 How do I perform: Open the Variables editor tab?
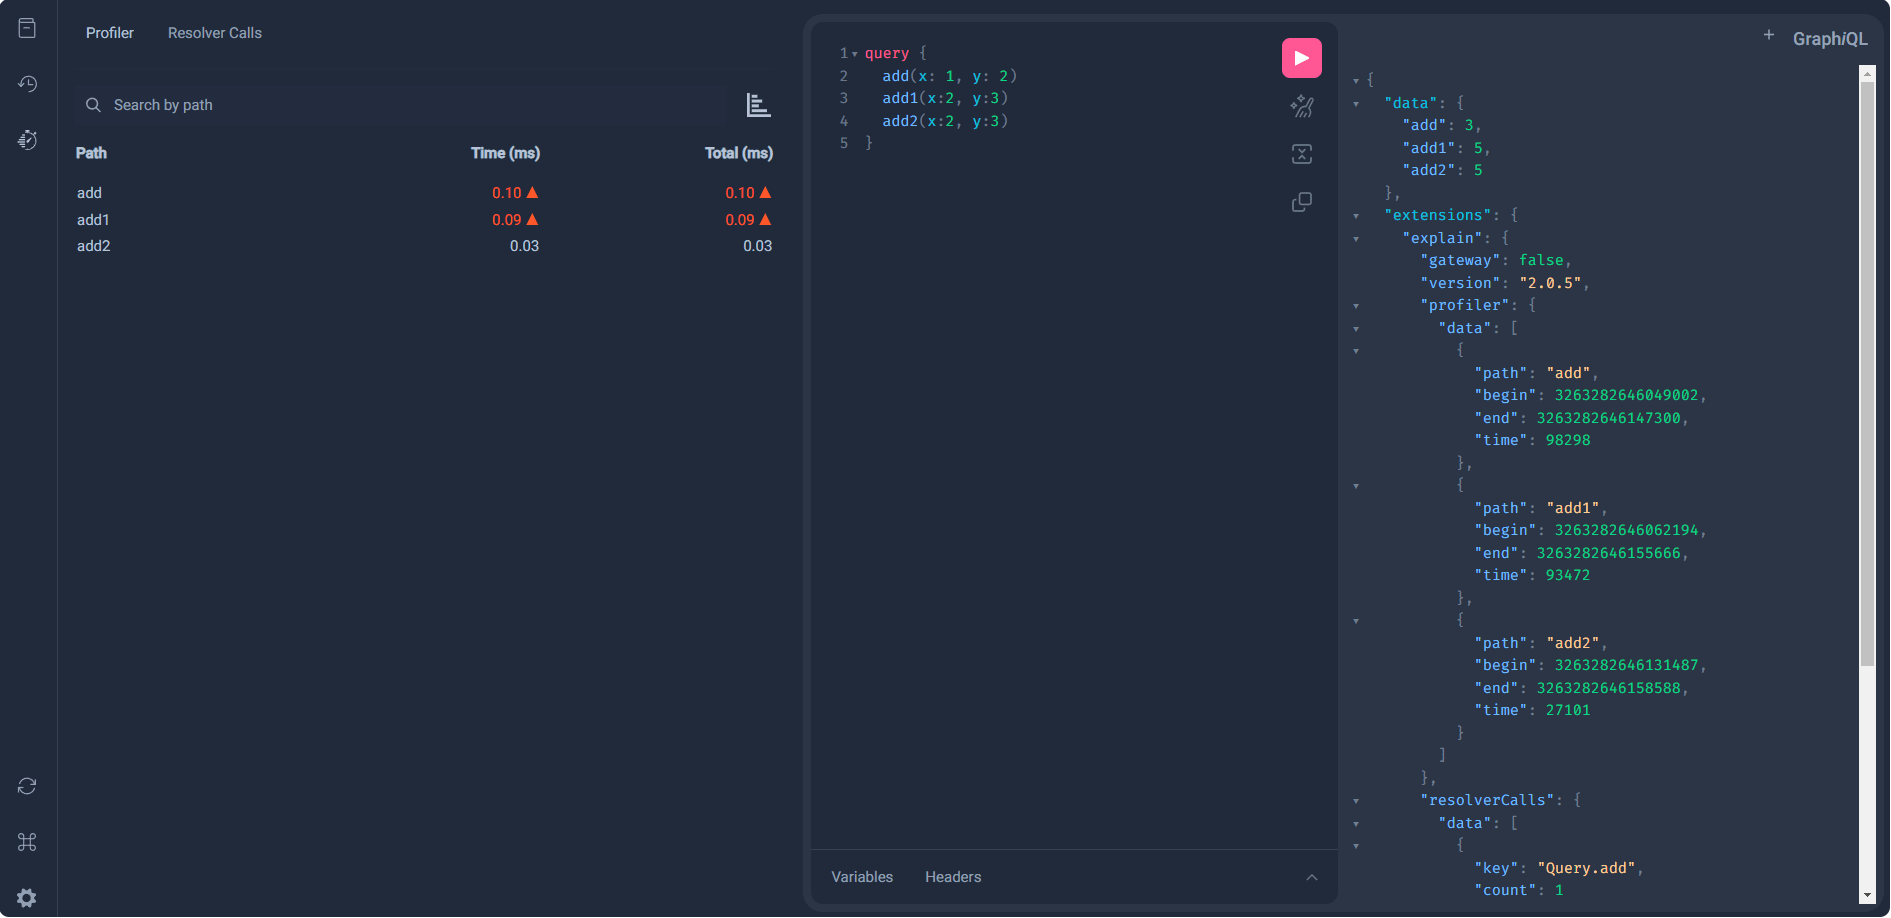862,877
